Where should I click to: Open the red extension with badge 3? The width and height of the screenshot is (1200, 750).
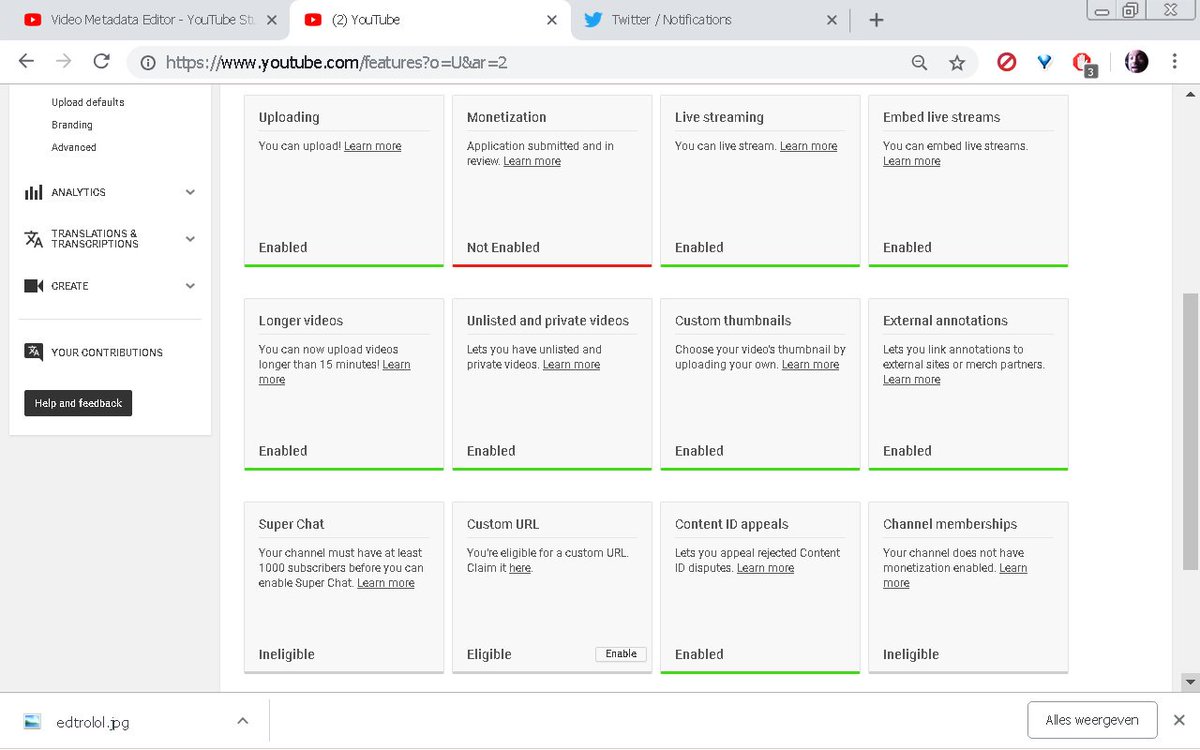coord(1083,64)
